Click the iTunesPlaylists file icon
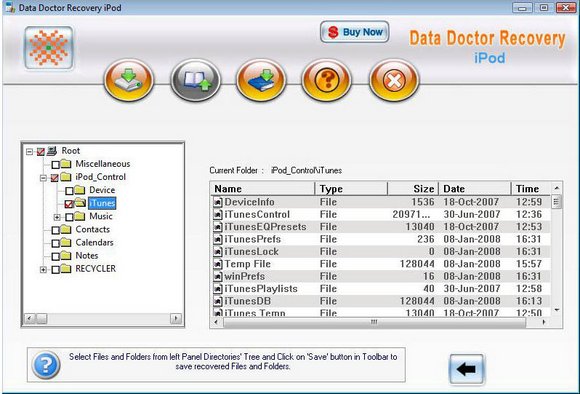This screenshot has width=580, height=394. click(218, 289)
